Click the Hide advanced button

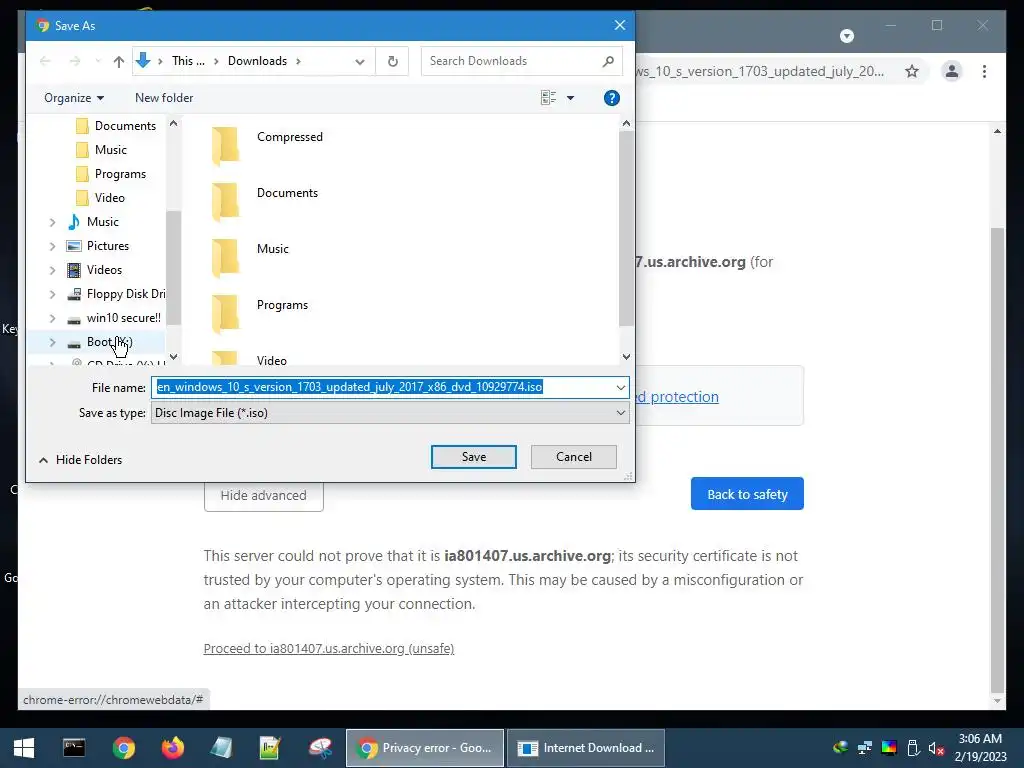263,496
